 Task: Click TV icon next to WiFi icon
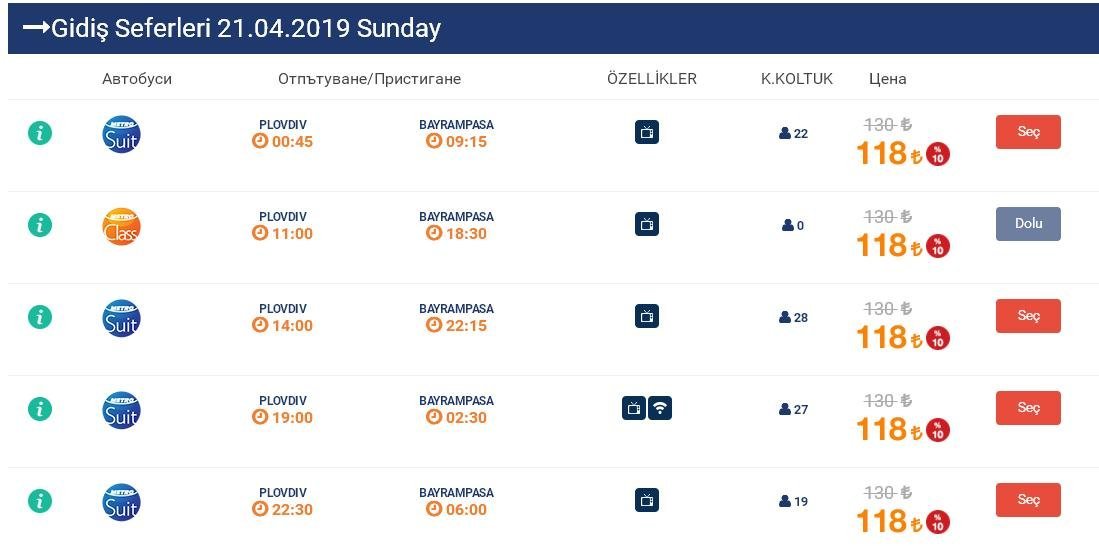coord(634,408)
